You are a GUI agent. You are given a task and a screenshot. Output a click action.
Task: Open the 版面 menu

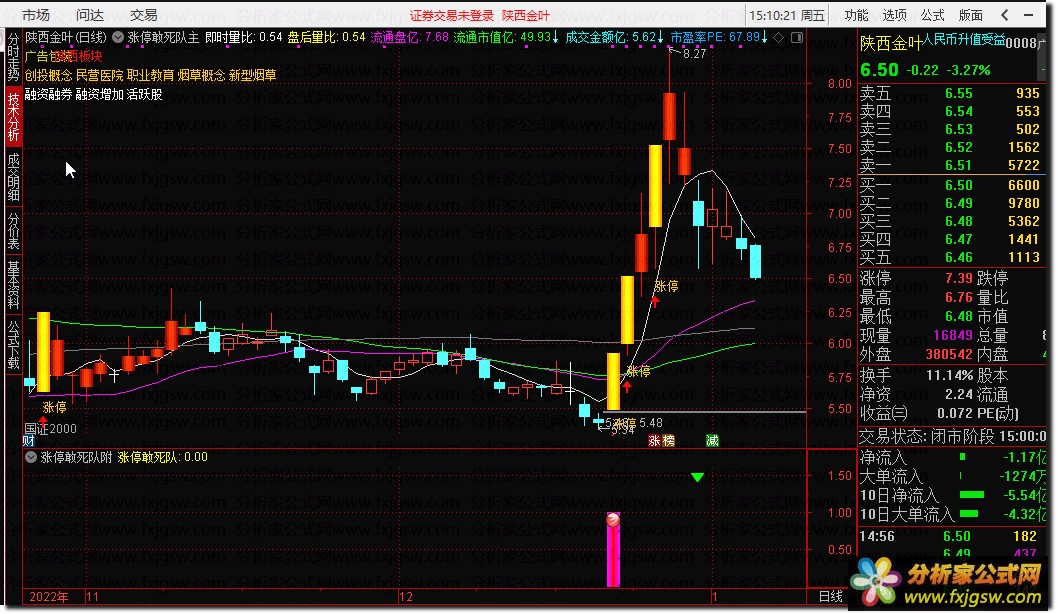(x=970, y=15)
